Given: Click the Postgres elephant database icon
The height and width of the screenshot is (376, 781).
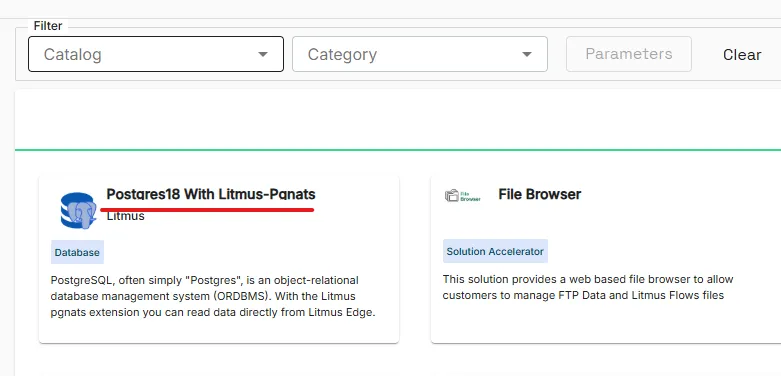Looking at the screenshot, I should pos(78,211).
